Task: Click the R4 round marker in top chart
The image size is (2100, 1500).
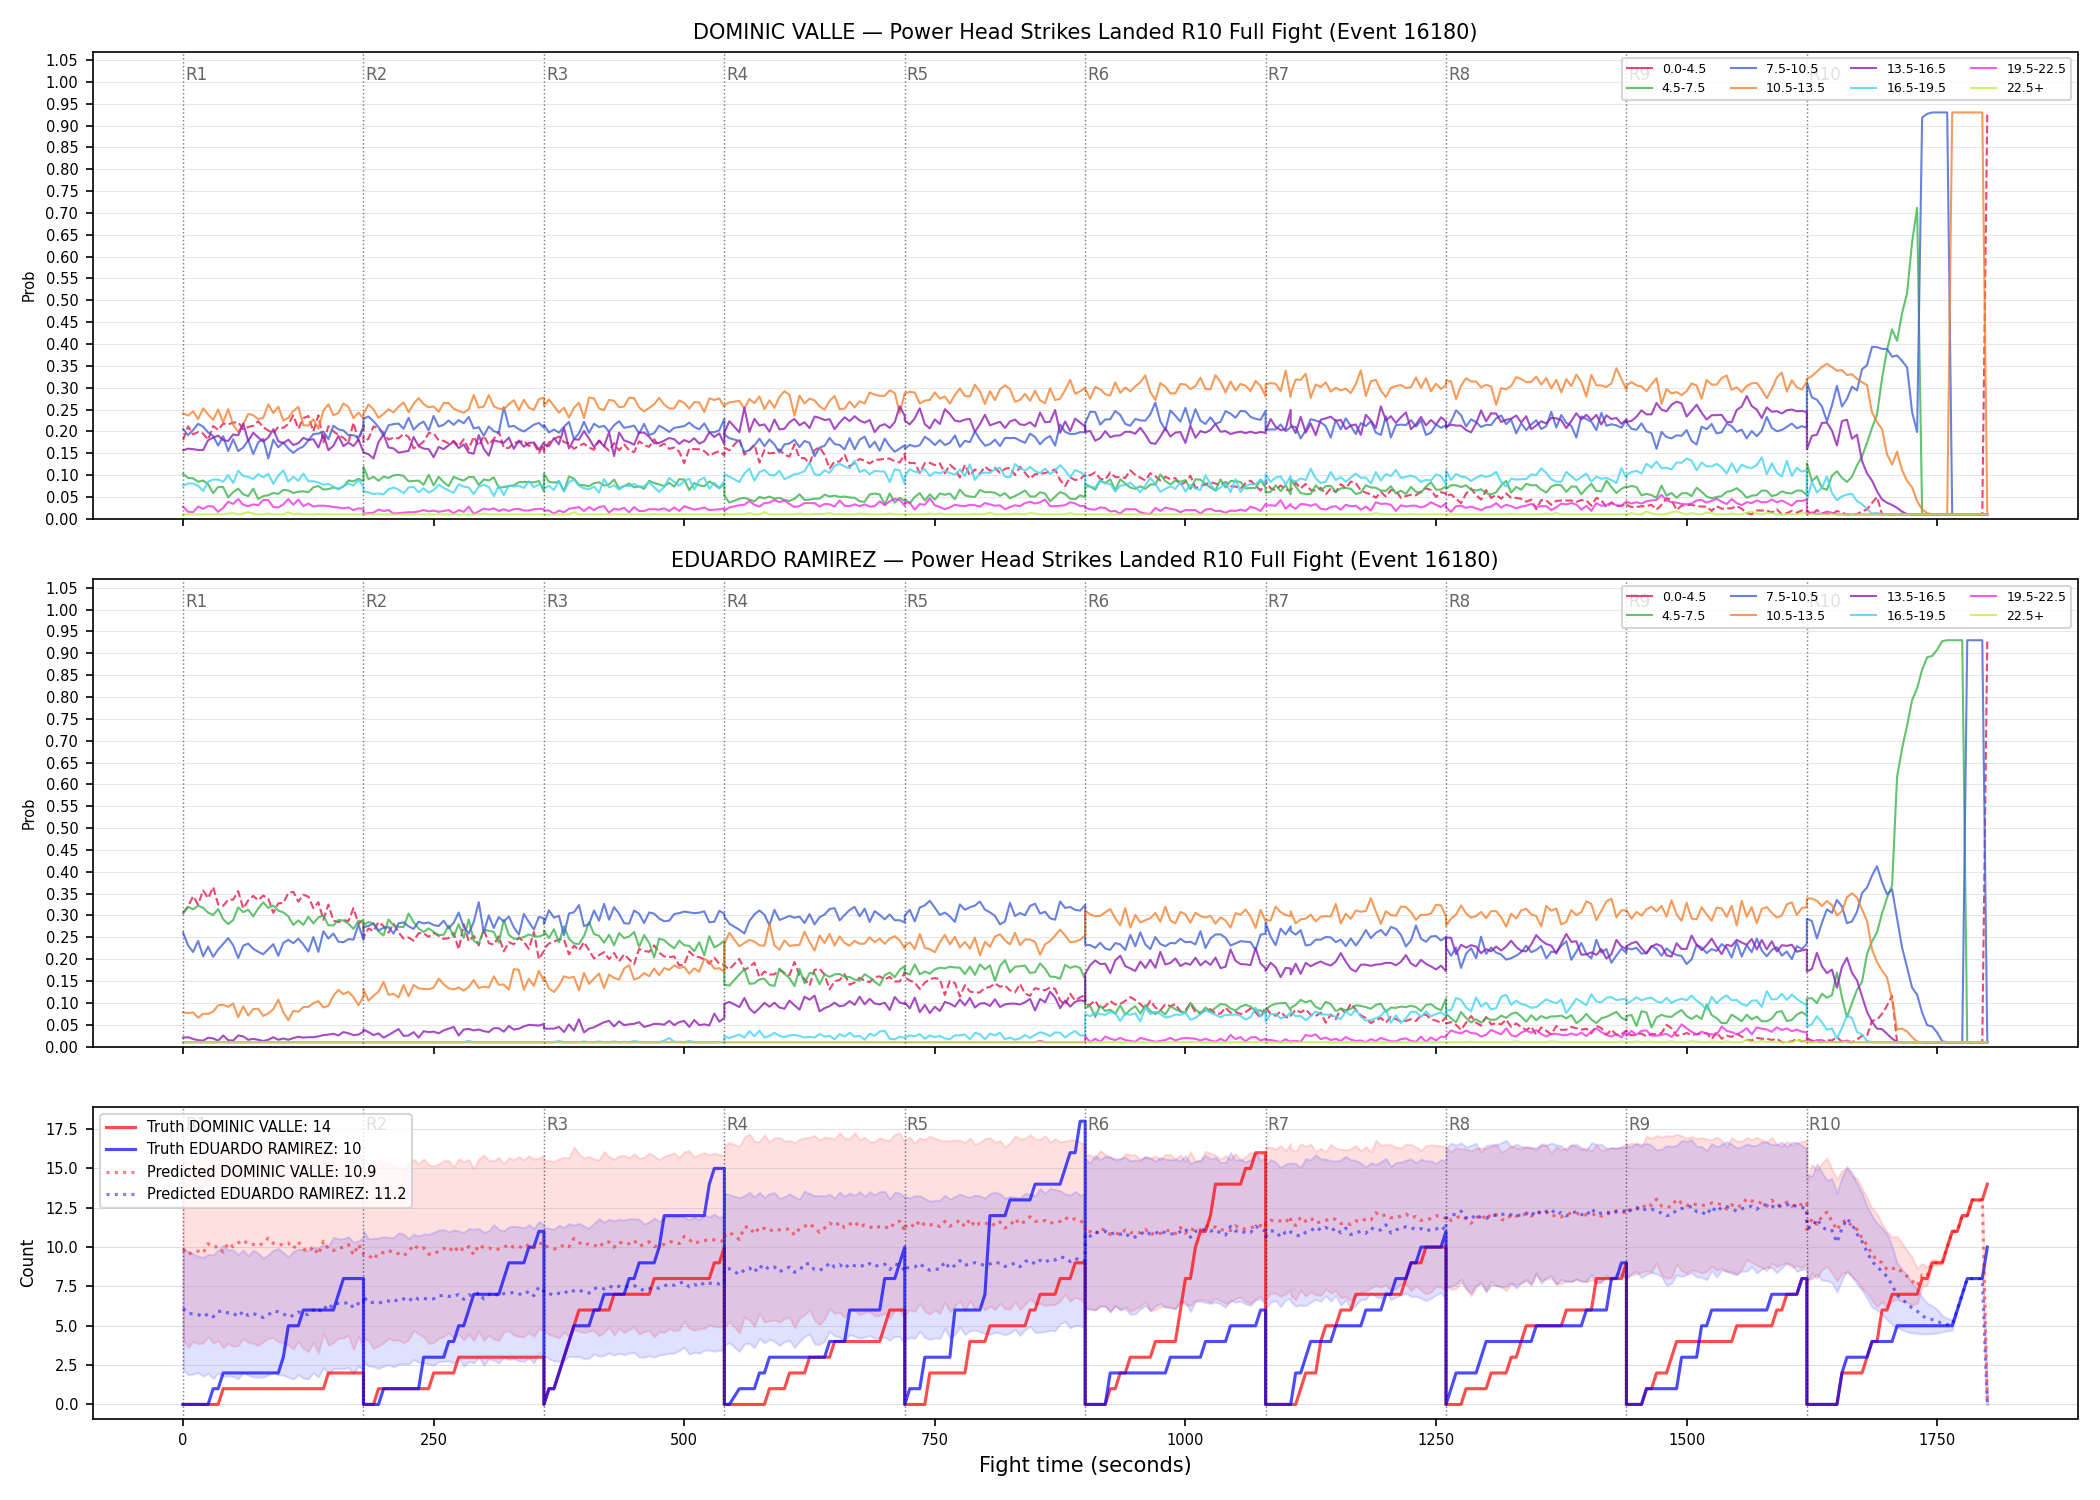Action: point(737,74)
